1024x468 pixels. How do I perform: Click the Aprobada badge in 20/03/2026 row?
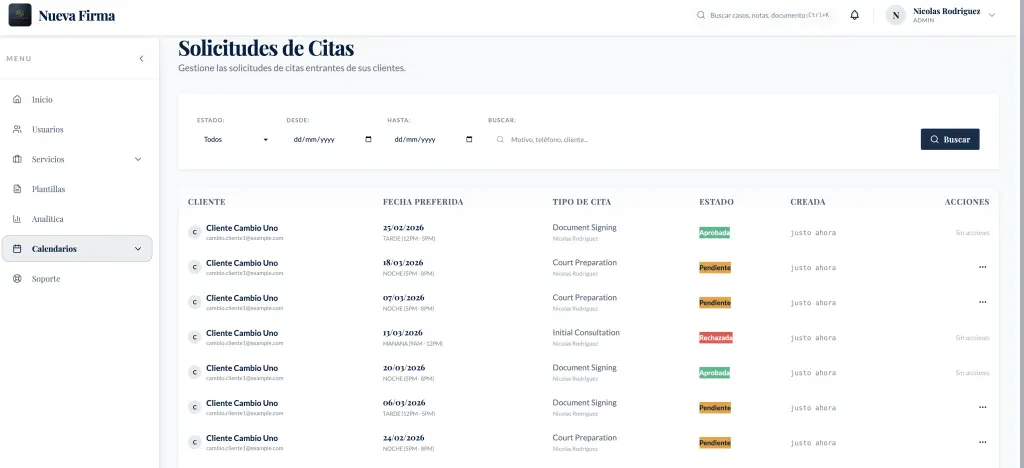click(x=714, y=373)
